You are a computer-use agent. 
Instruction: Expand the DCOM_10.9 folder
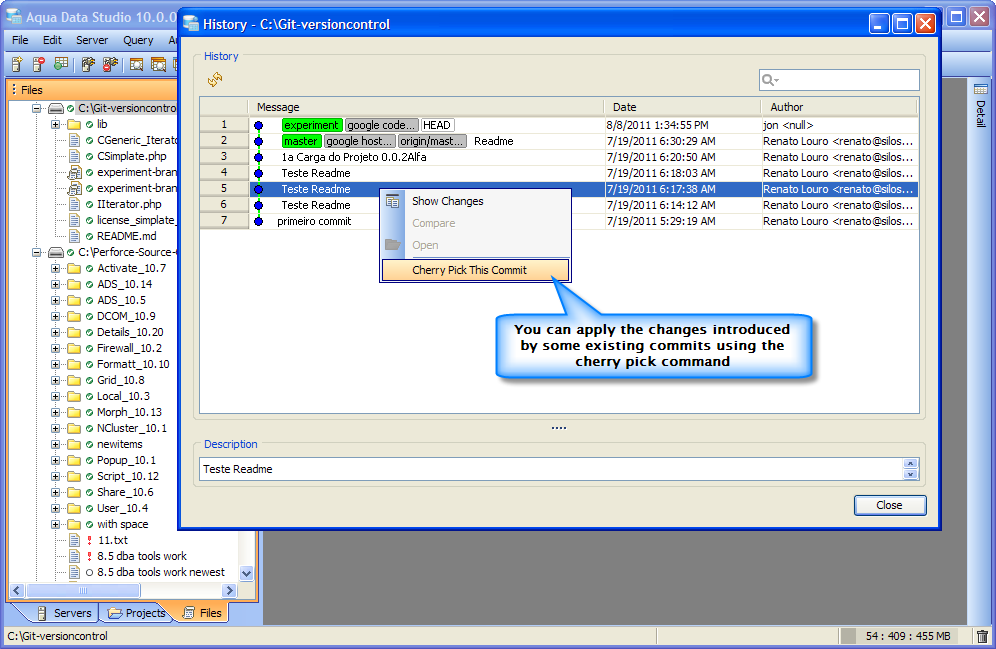[56, 316]
